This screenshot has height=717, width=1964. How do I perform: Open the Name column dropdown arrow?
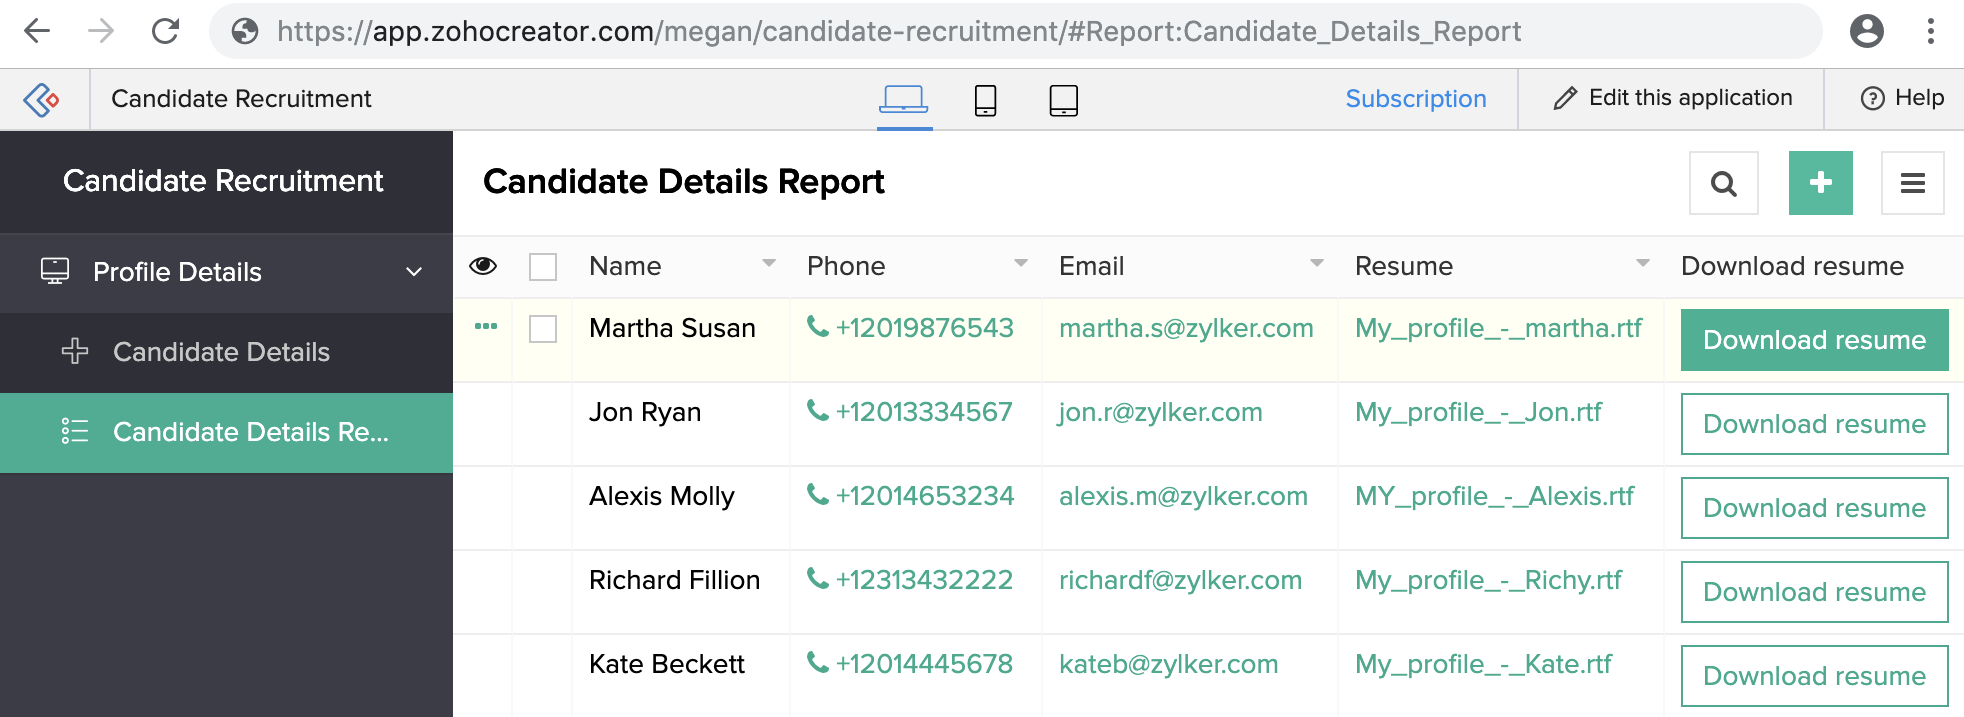tap(769, 264)
